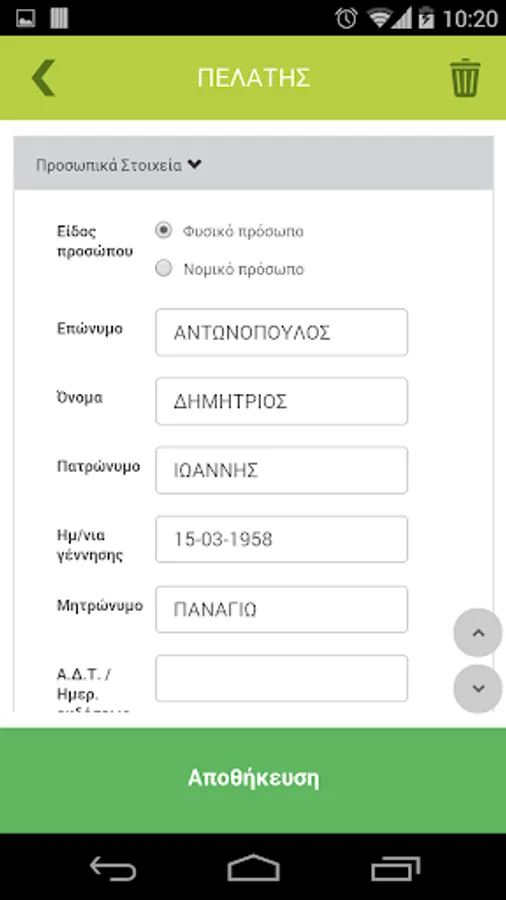This screenshot has width=506, height=900.
Task: Tap Android home navigation button
Action: pyautogui.click(x=253, y=867)
